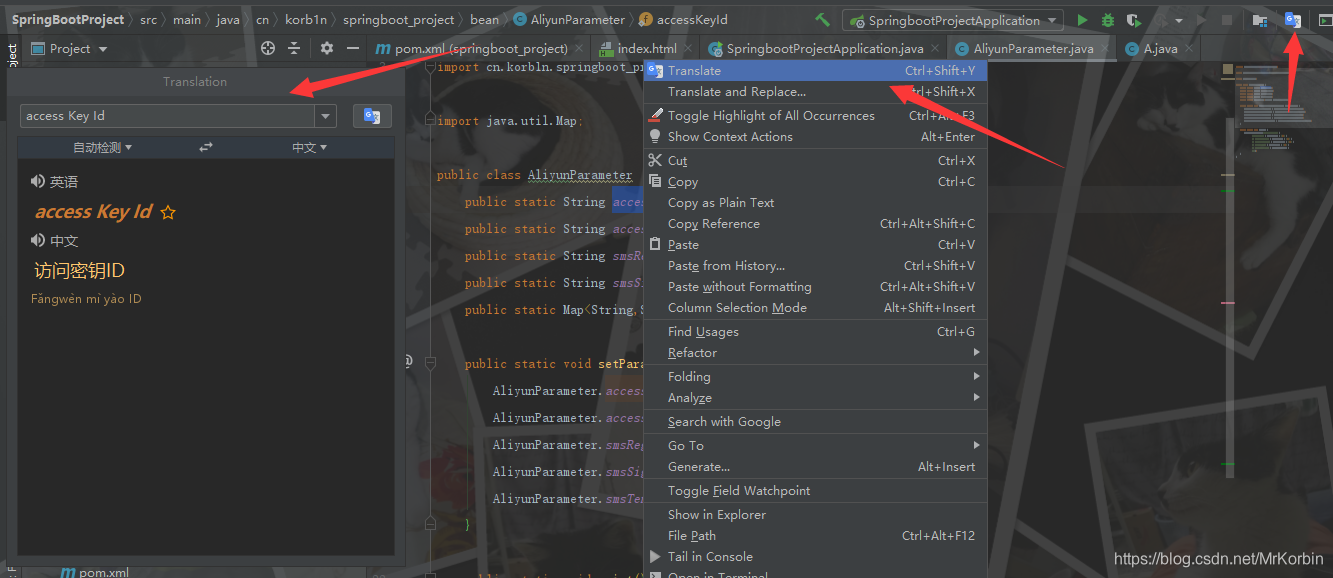Choose Paste from History...
1333x578 pixels.
815,265
